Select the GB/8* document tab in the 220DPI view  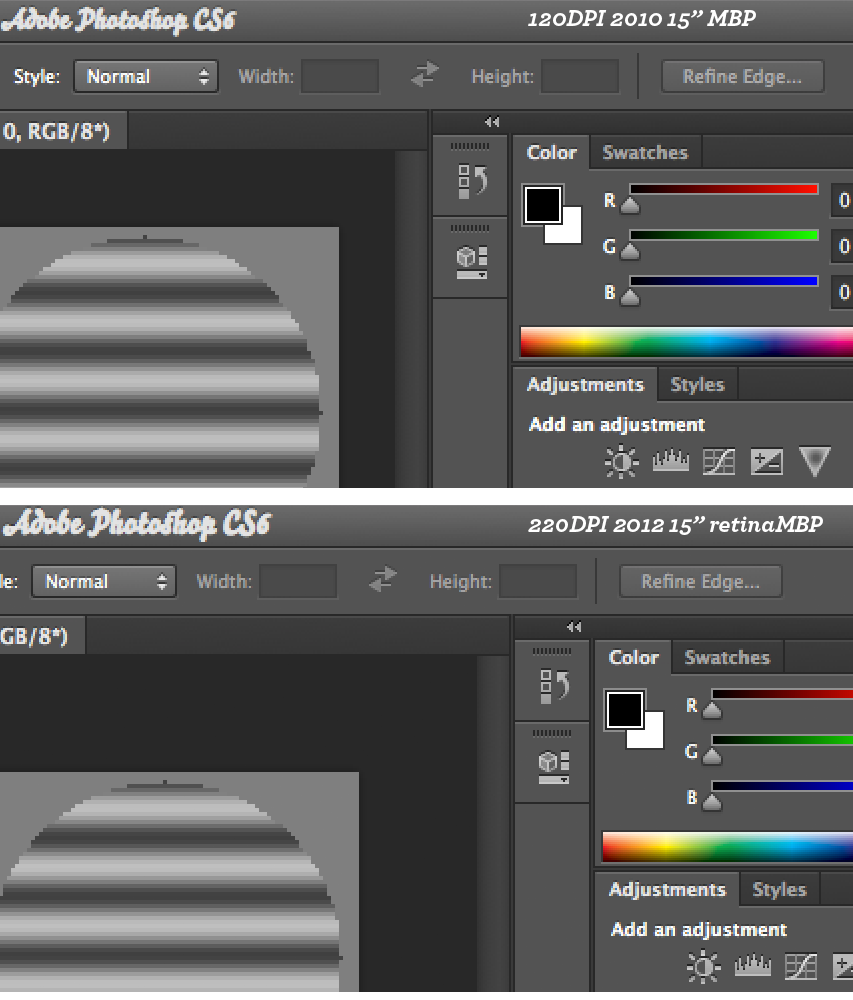coord(42,636)
